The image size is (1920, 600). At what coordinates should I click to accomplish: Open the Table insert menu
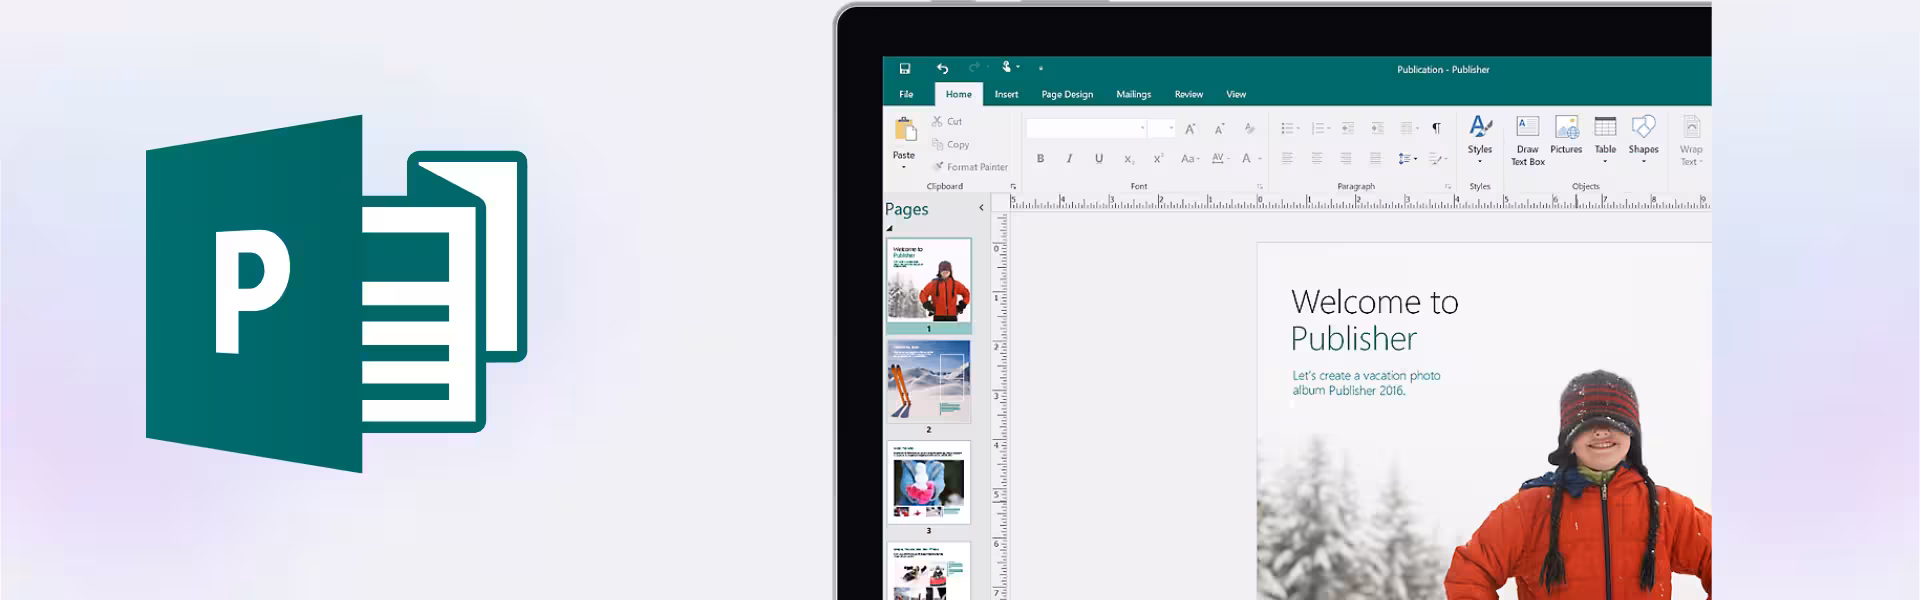coord(1605,138)
